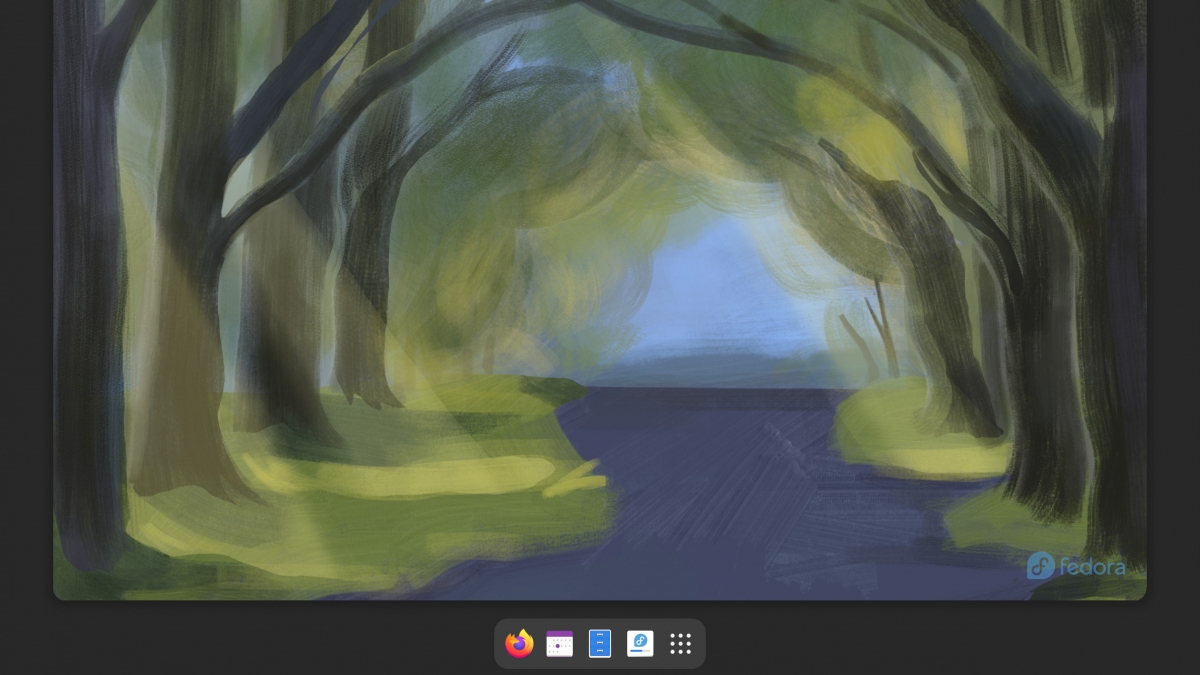Show all applications grid
The image size is (1200, 675).
coord(681,644)
